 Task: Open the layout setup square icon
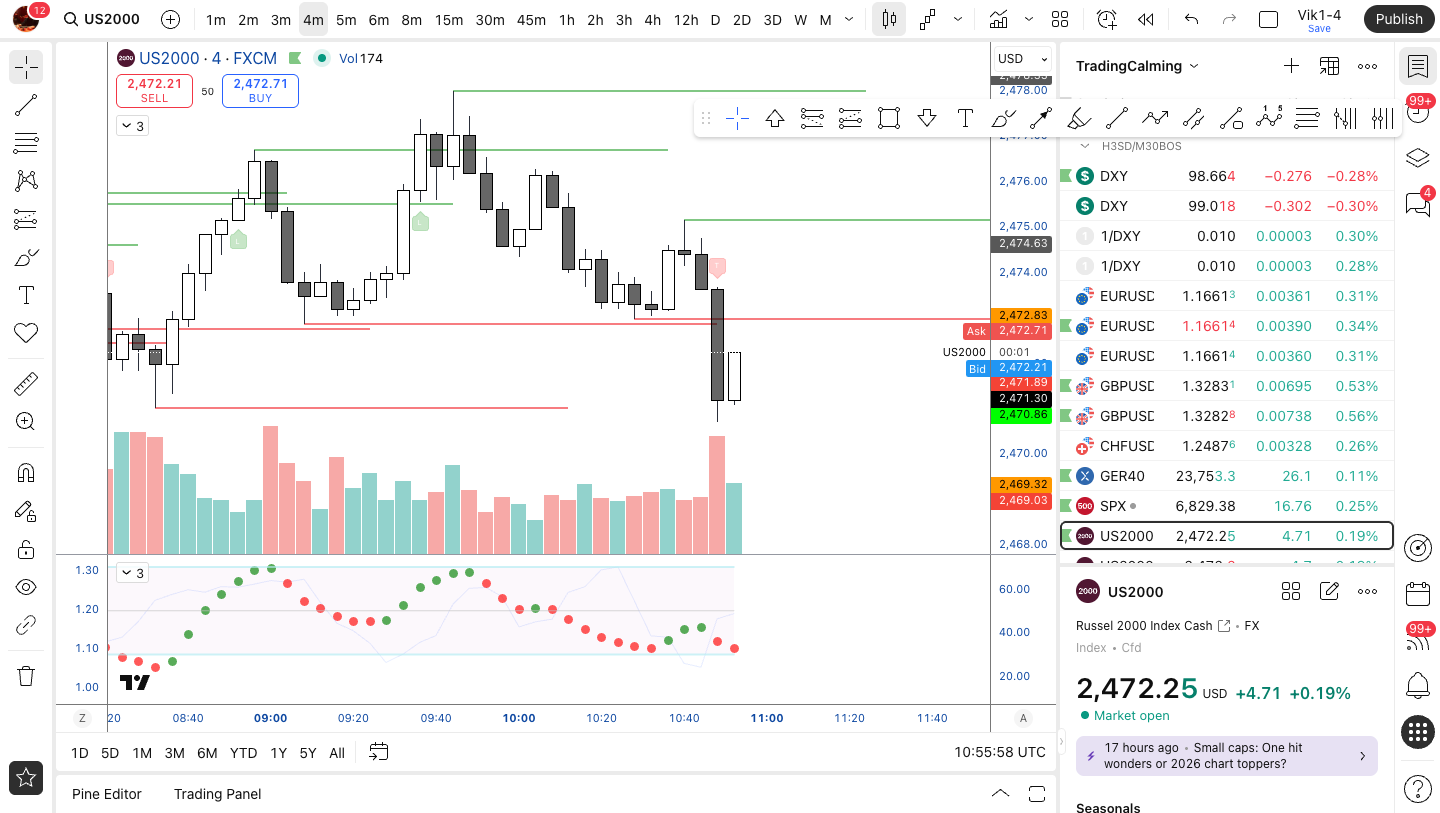(x=1268, y=19)
